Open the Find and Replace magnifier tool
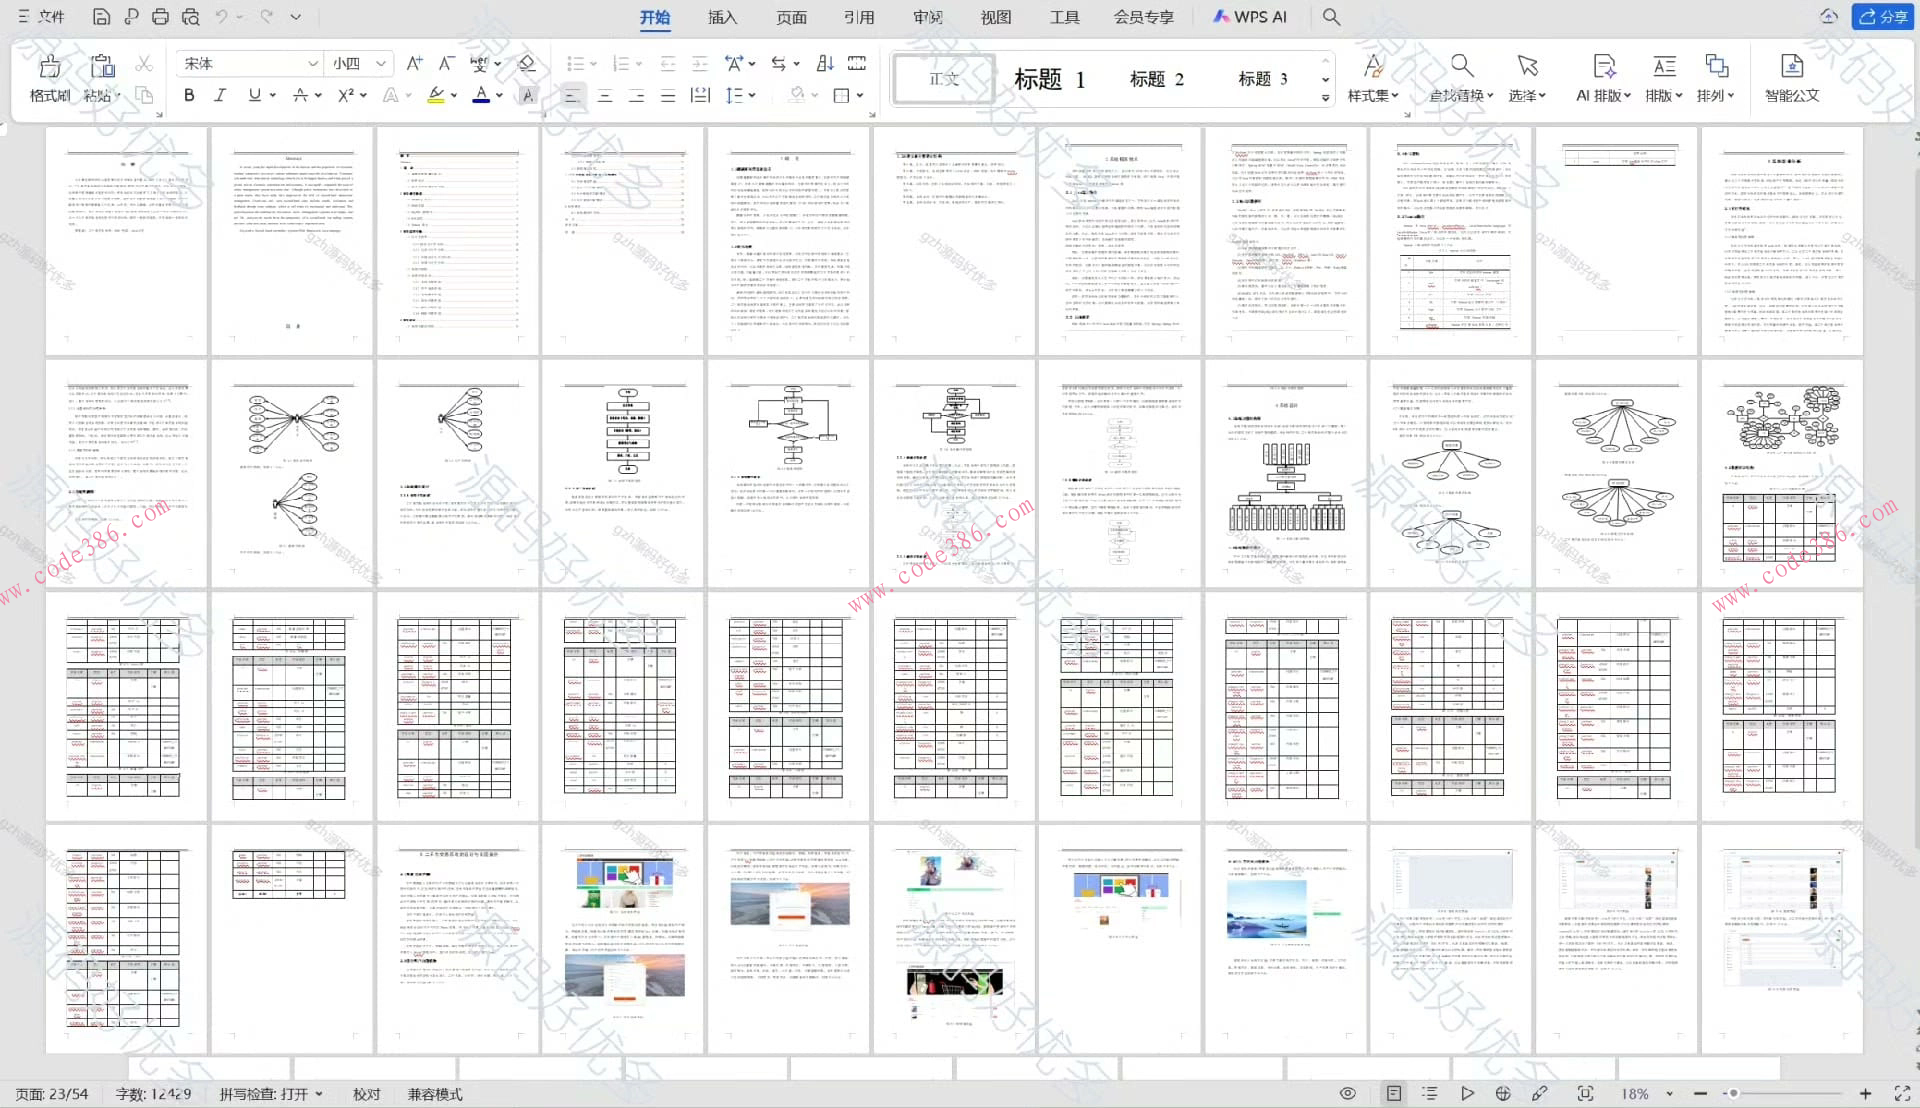Screen dimensions: 1920x1108 click(1461, 68)
